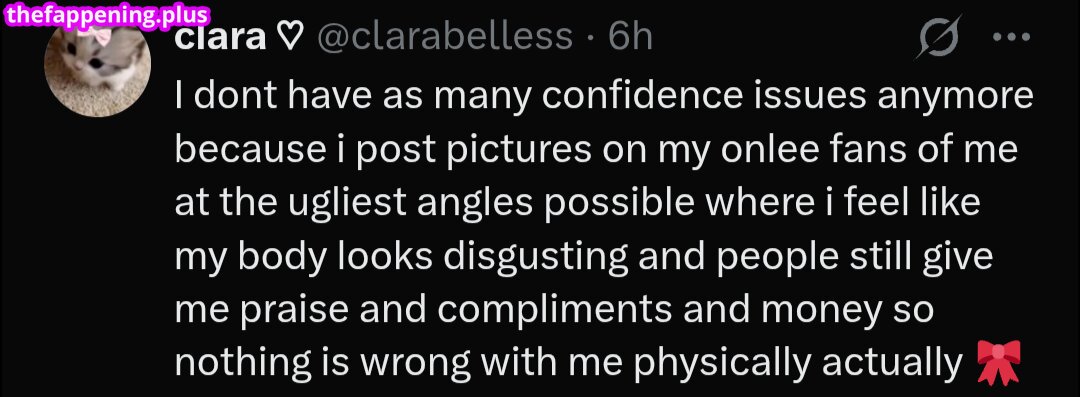Click the thefappening.plus watermark
Viewport: 1080px width, 397px height.
click(106, 15)
